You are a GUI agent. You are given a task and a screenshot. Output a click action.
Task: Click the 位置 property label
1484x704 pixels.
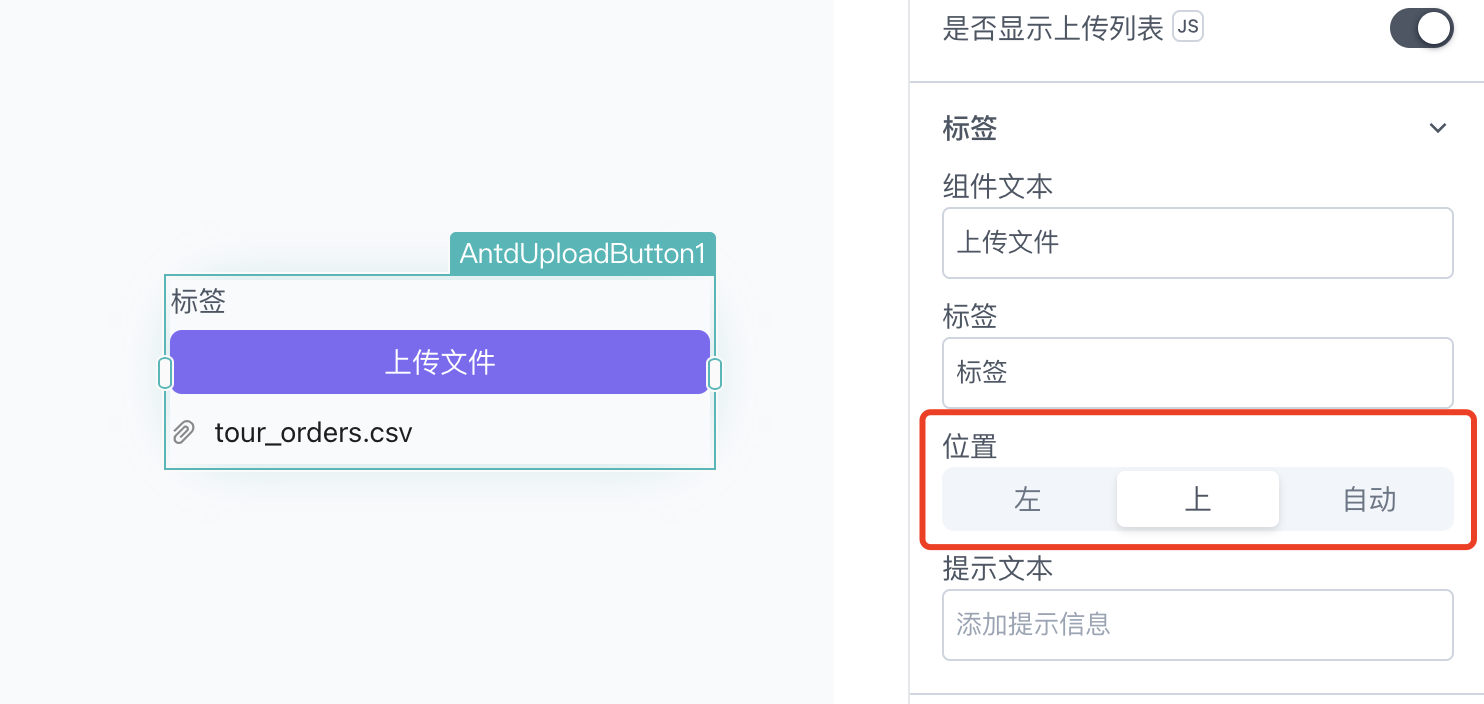pyautogui.click(x=970, y=445)
